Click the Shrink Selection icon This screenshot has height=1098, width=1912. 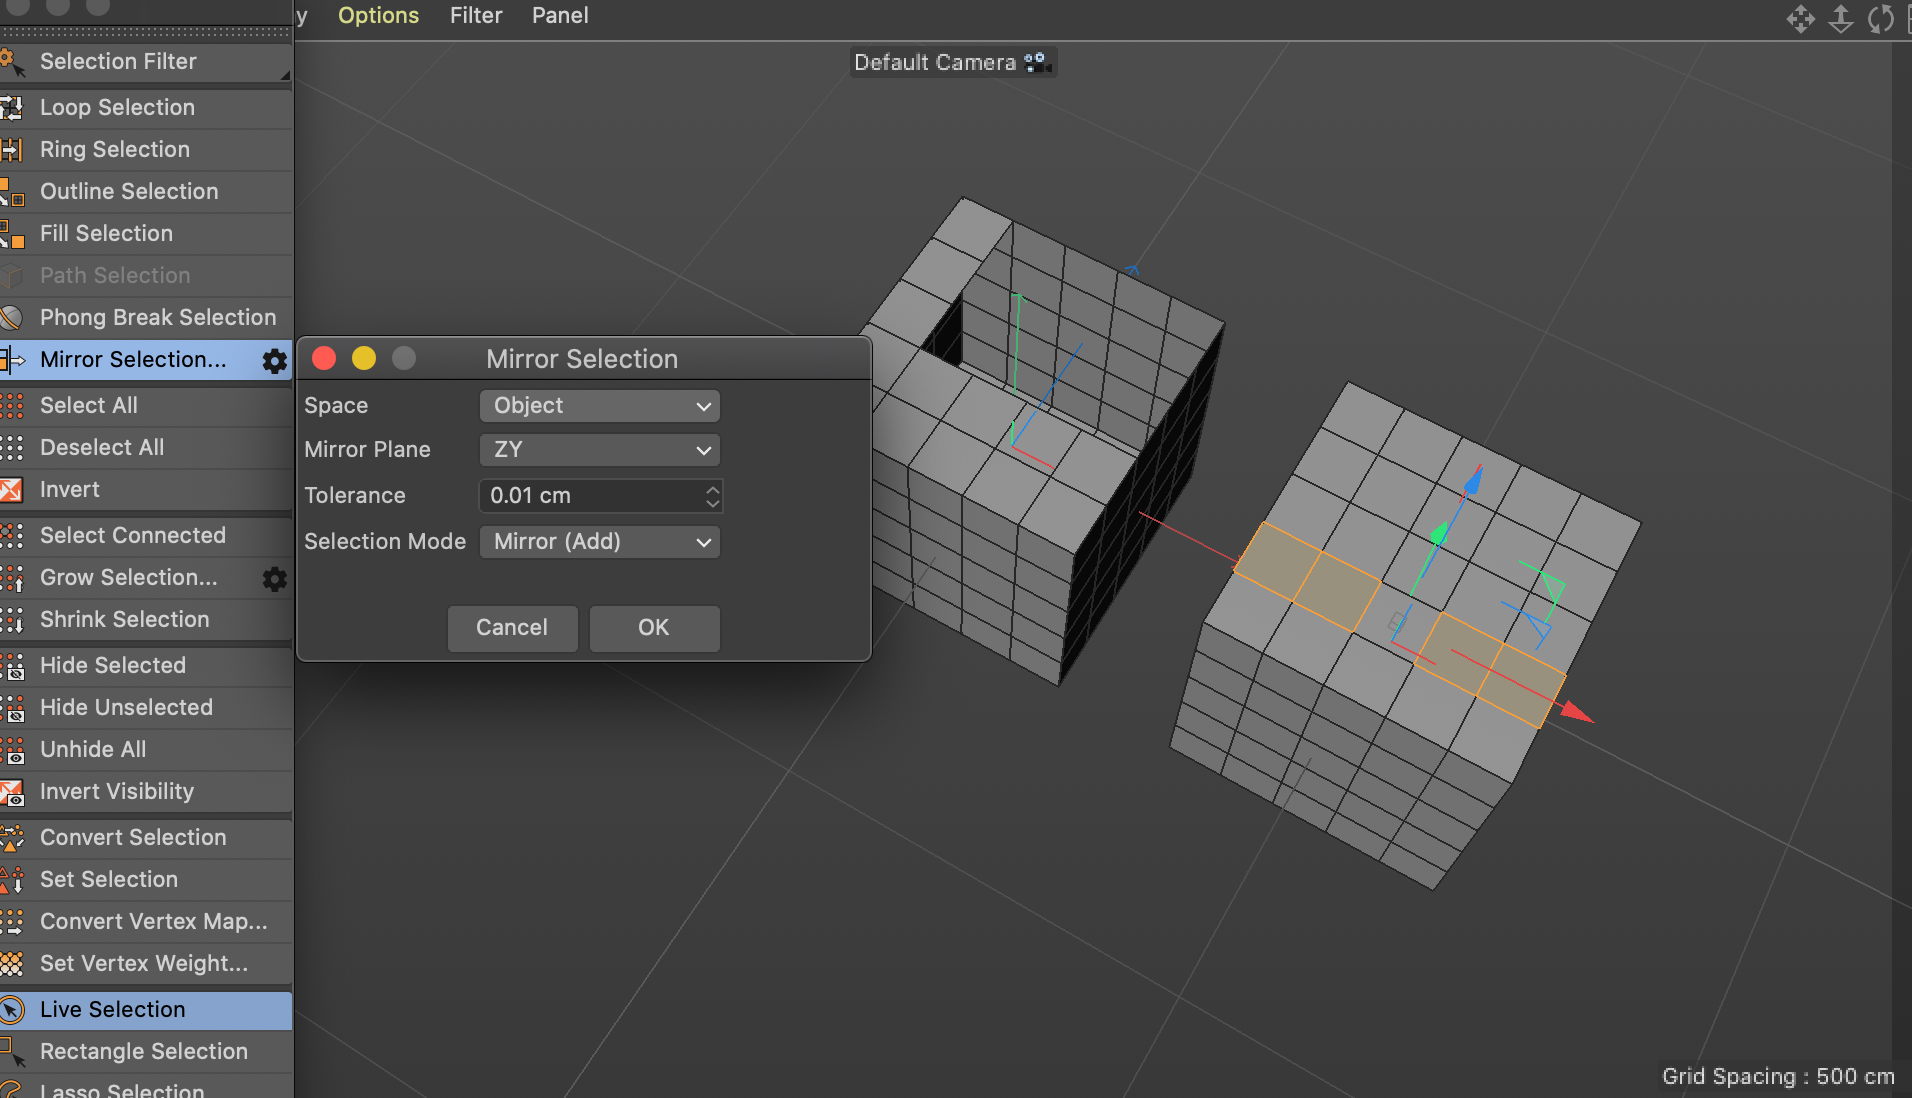(x=12, y=619)
